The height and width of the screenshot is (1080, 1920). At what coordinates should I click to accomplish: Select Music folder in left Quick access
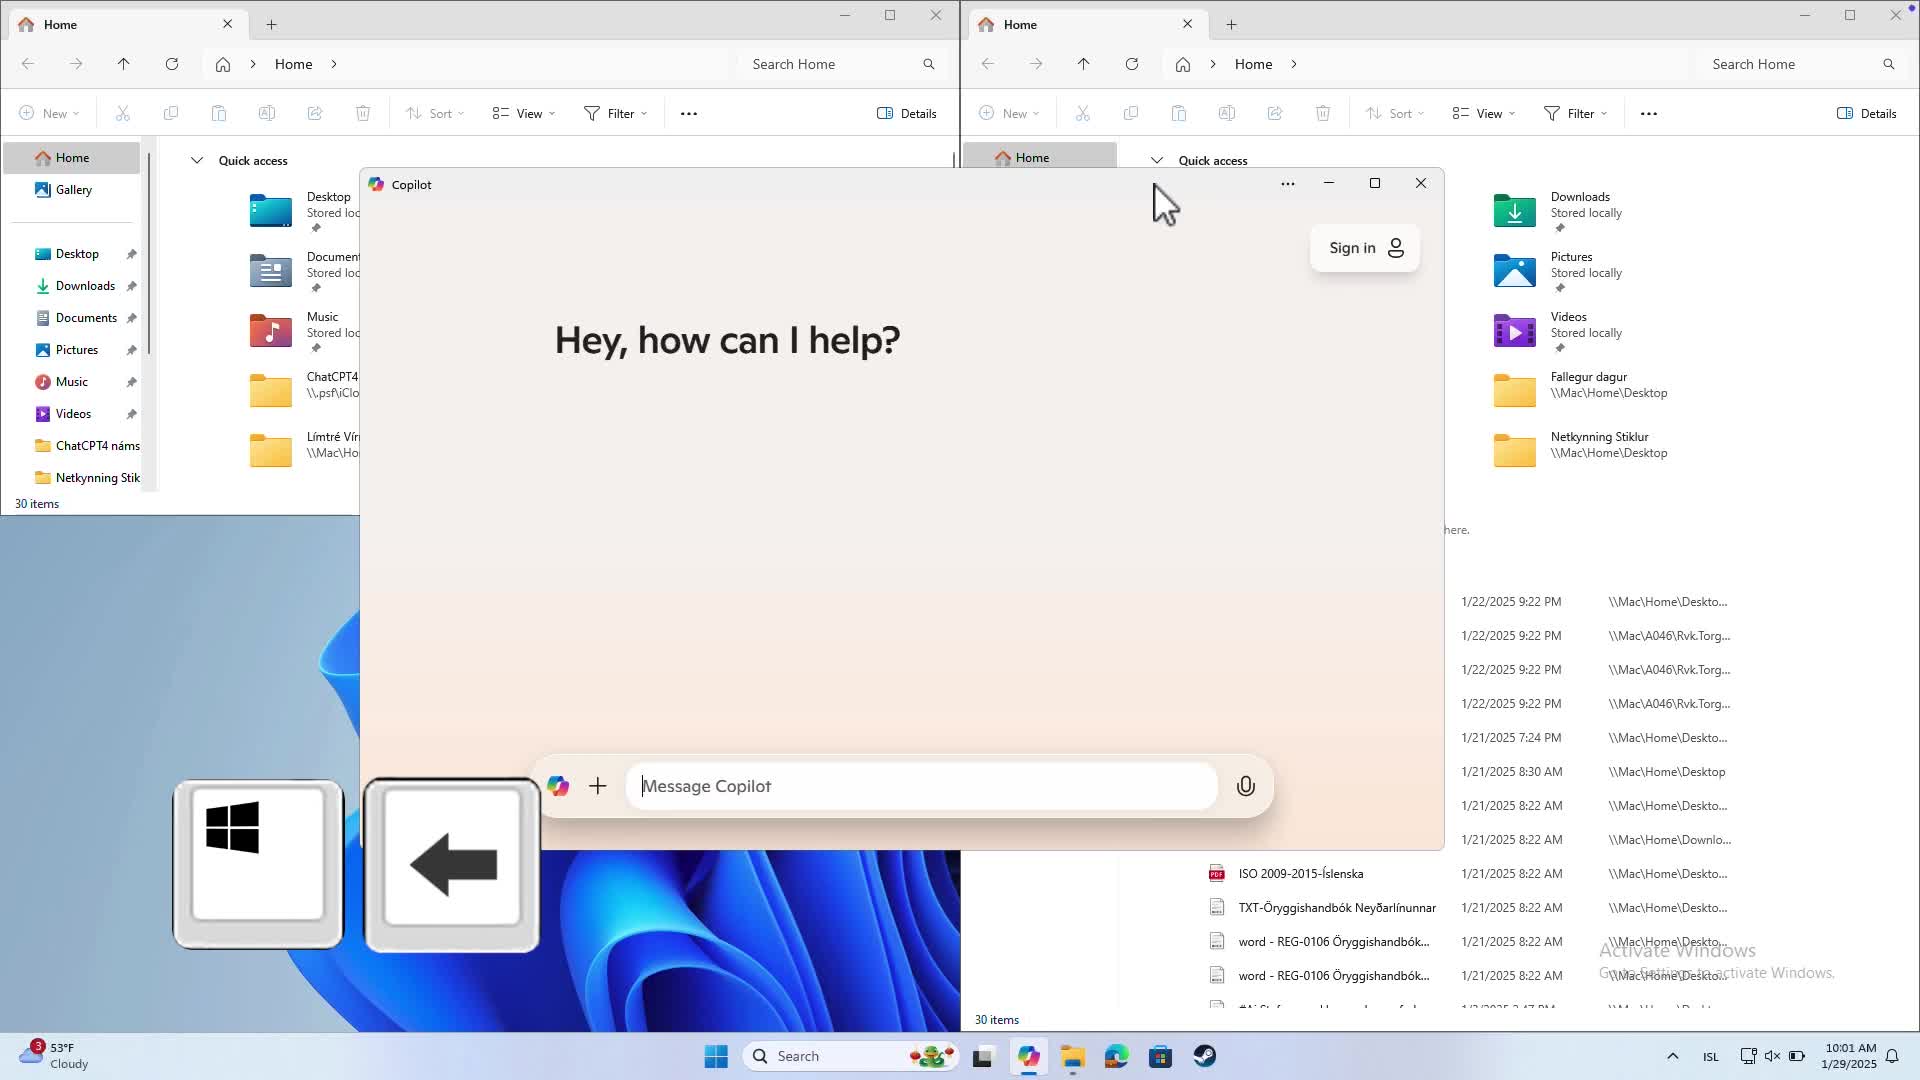click(302, 330)
